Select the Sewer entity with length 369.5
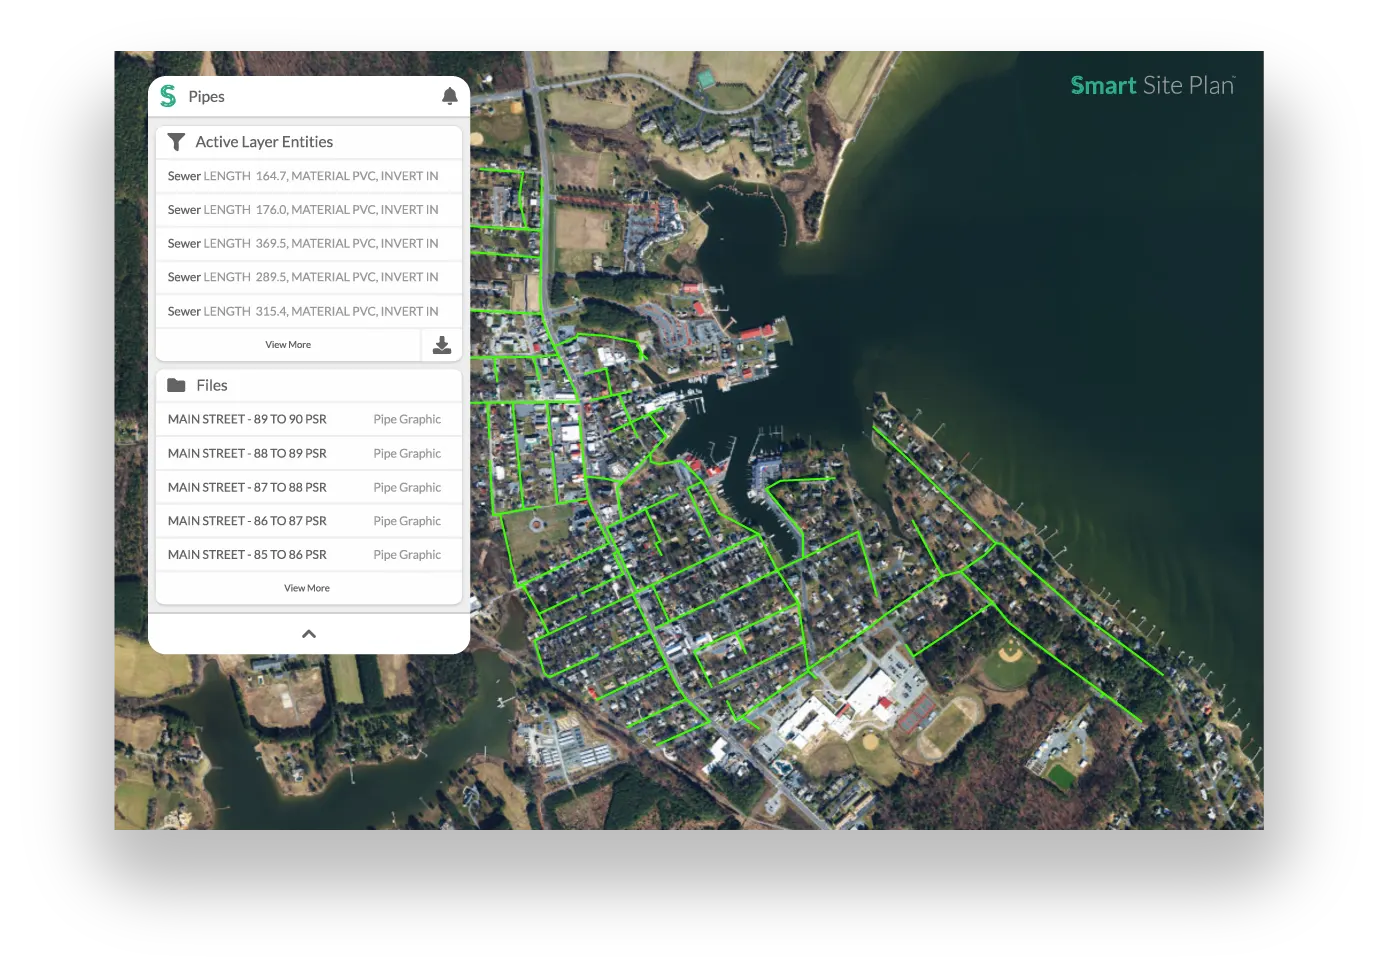Image resolution: width=1381 pixels, height=973 pixels. [303, 243]
